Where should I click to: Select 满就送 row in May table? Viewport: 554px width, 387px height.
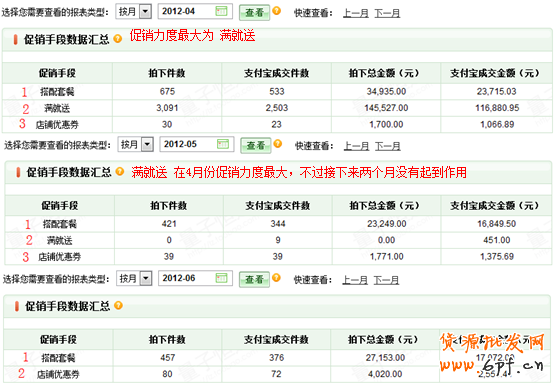click(278, 240)
